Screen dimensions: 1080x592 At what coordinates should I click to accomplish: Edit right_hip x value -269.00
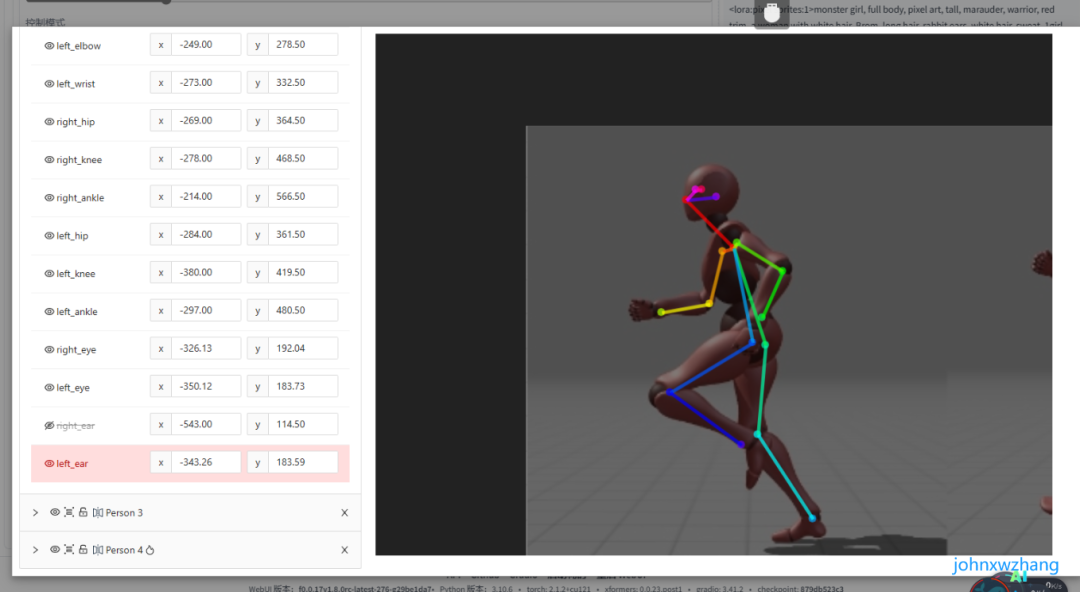(x=206, y=120)
